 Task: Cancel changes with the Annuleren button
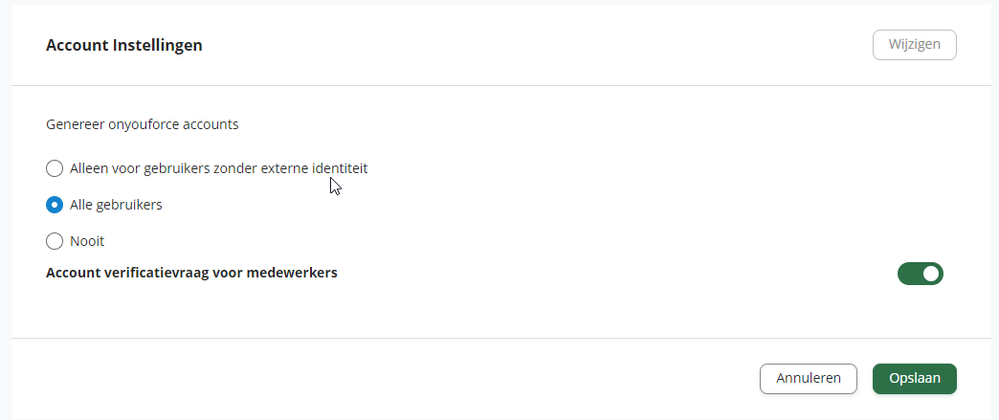(808, 379)
